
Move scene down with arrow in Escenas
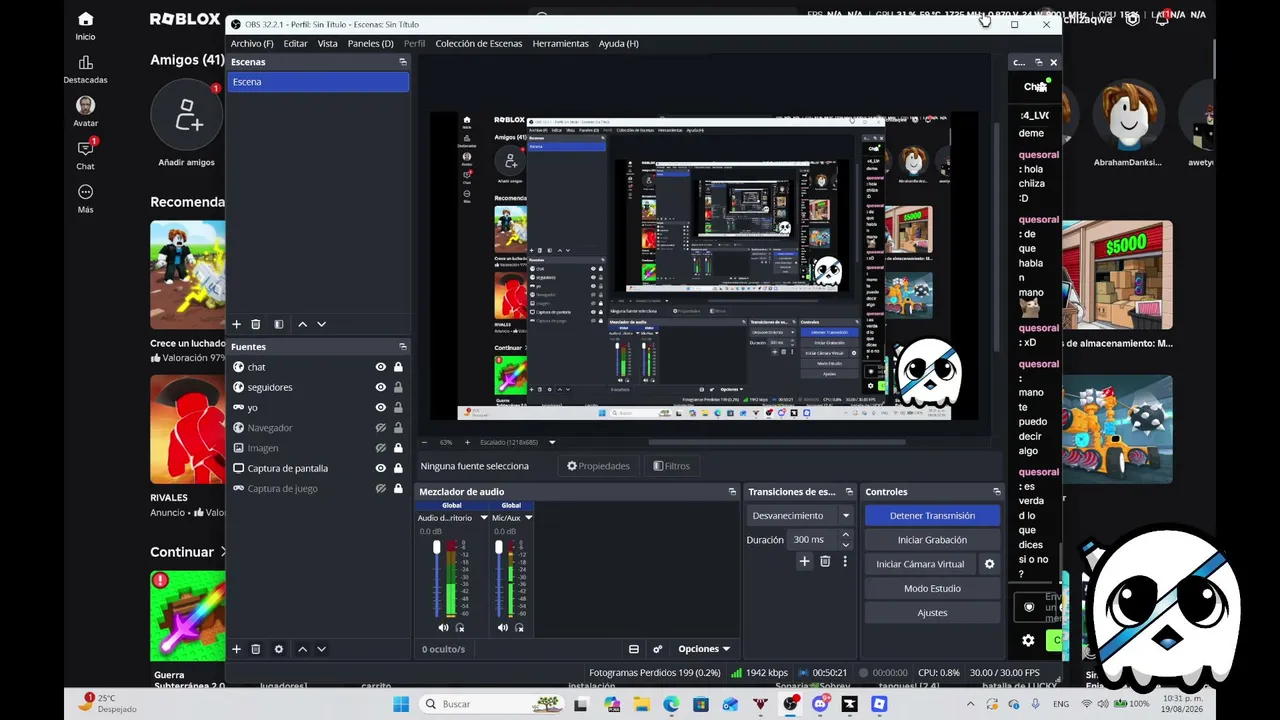point(321,324)
